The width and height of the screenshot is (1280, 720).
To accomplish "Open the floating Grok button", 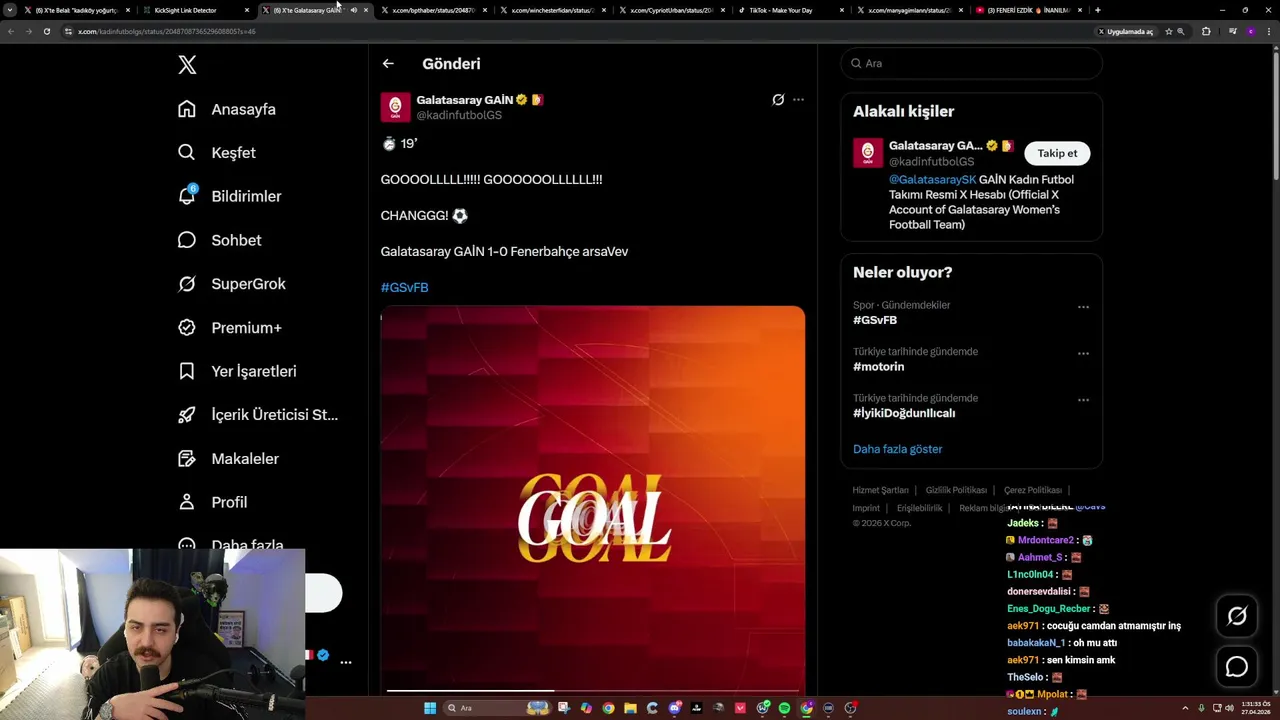I will pyautogui.click(x=1237, y=616).
